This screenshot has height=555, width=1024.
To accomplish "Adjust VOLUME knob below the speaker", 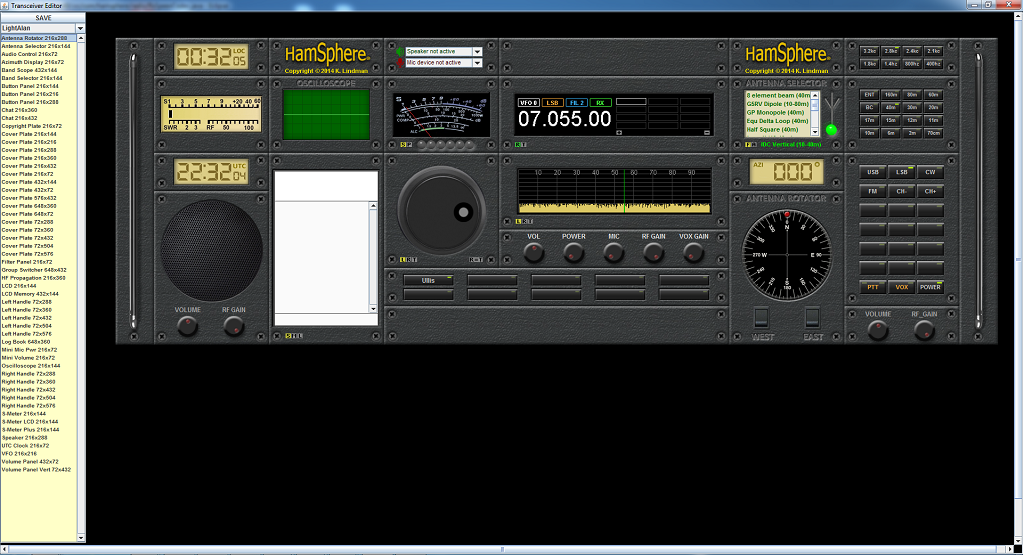I will (187, 326).
